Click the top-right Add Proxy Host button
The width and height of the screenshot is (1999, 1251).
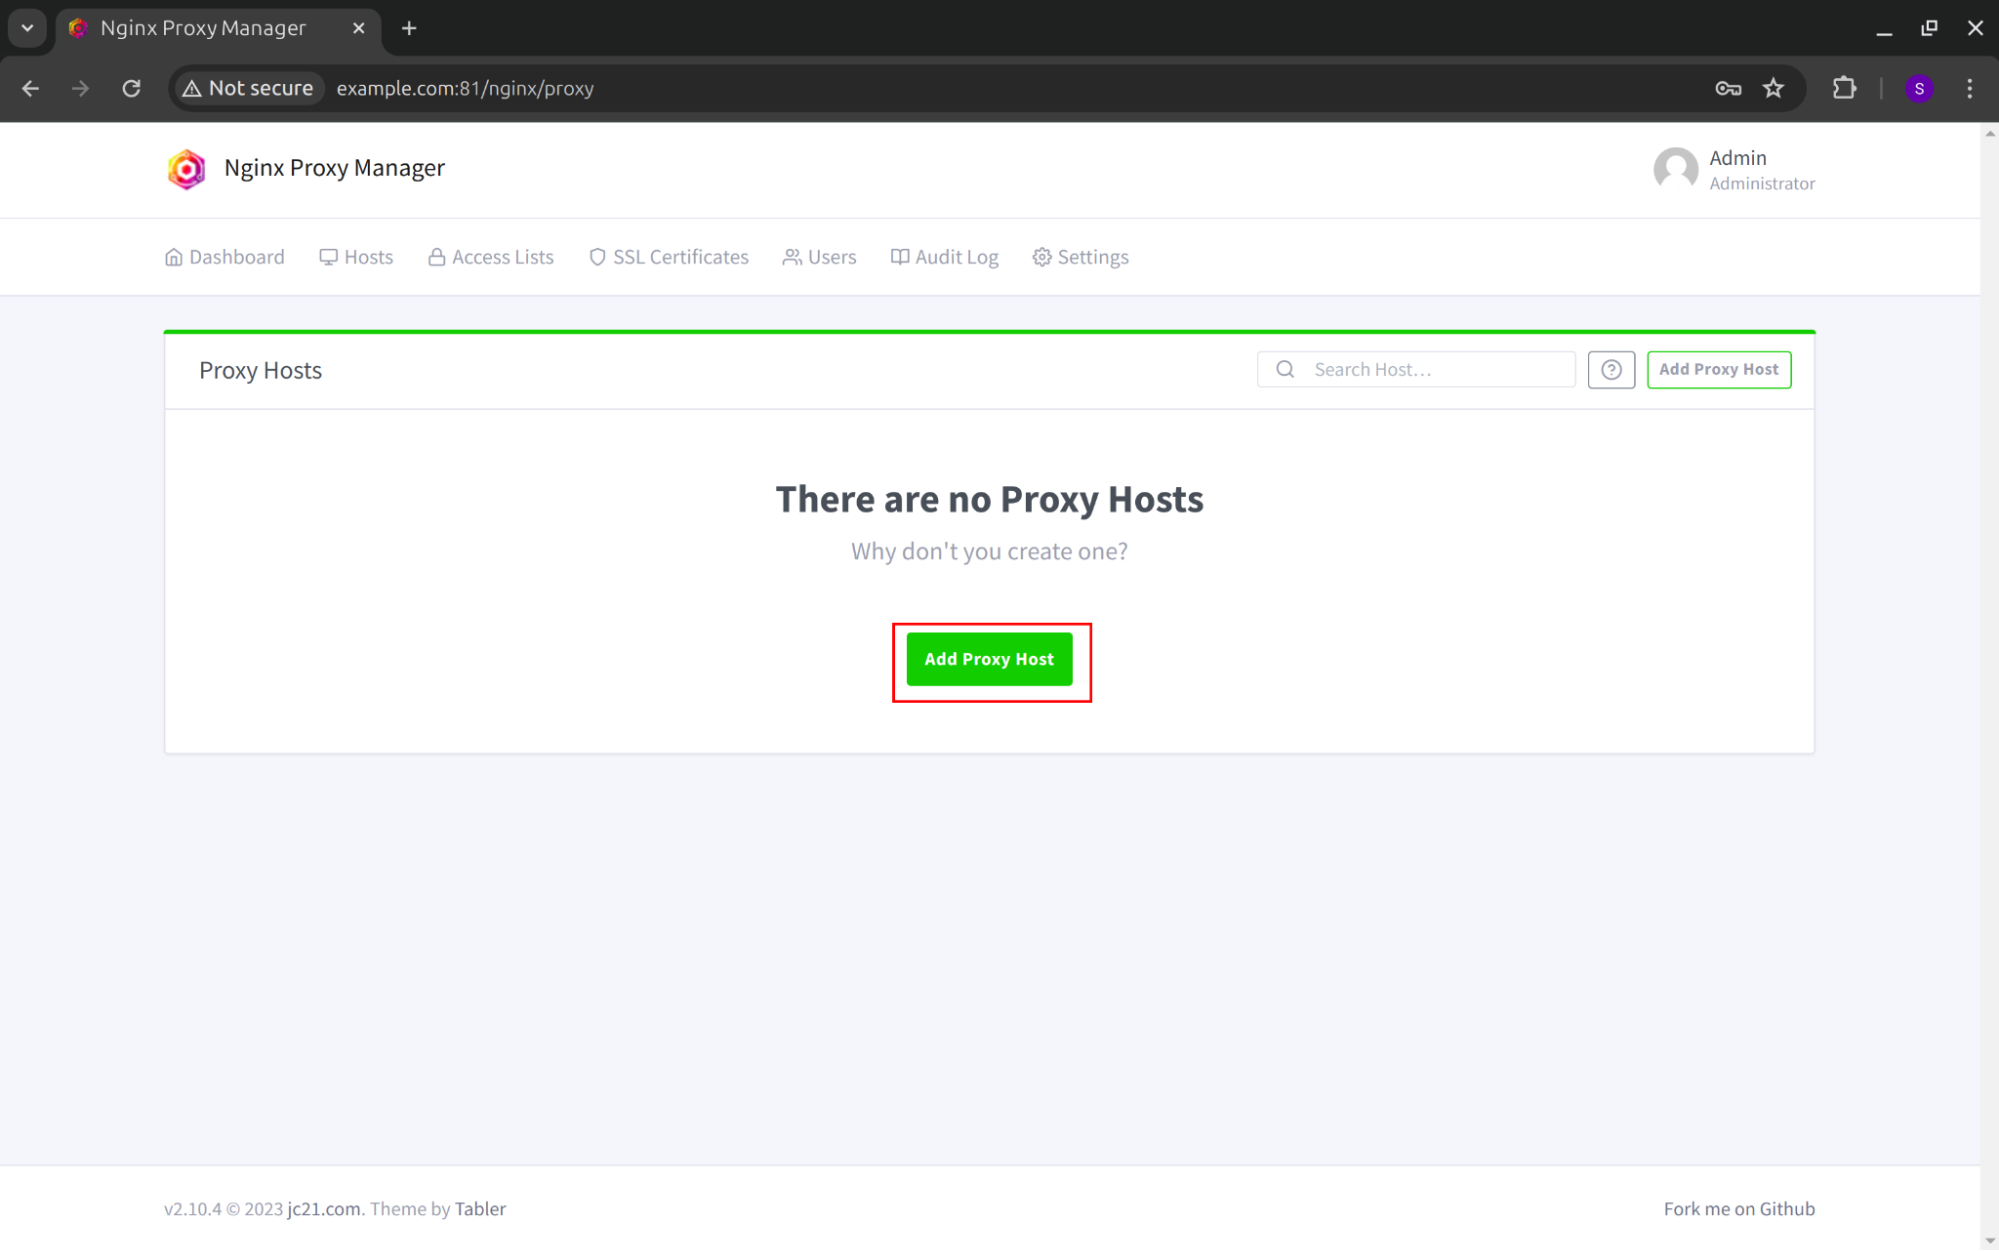pos(1718,369)
